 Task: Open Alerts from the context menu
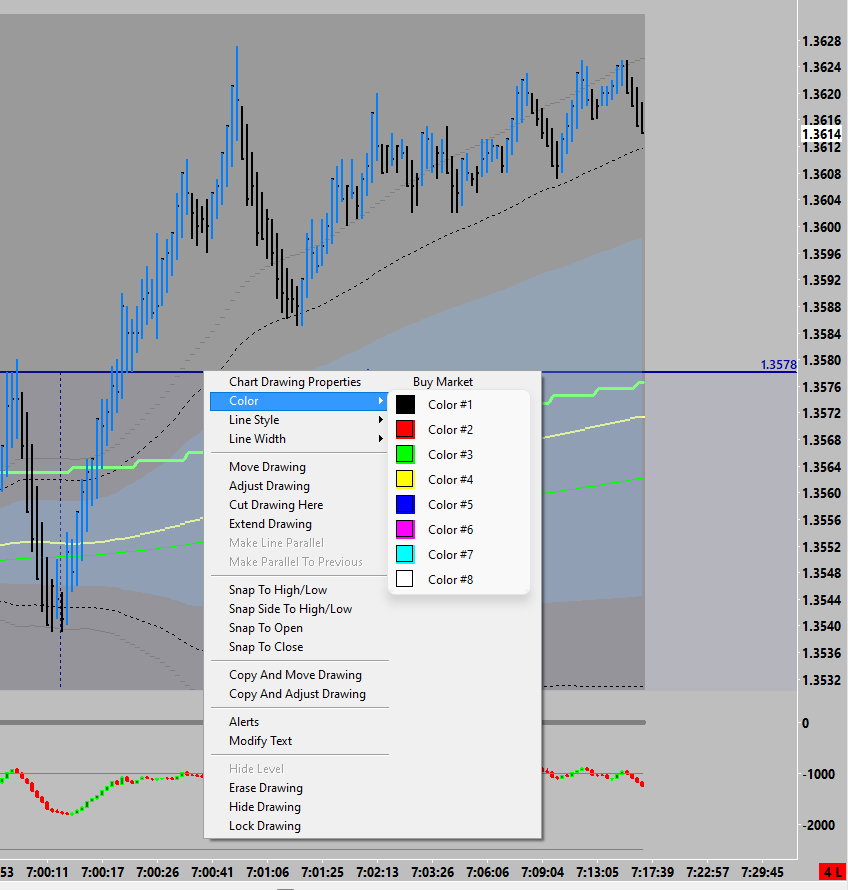coord(244,722)
